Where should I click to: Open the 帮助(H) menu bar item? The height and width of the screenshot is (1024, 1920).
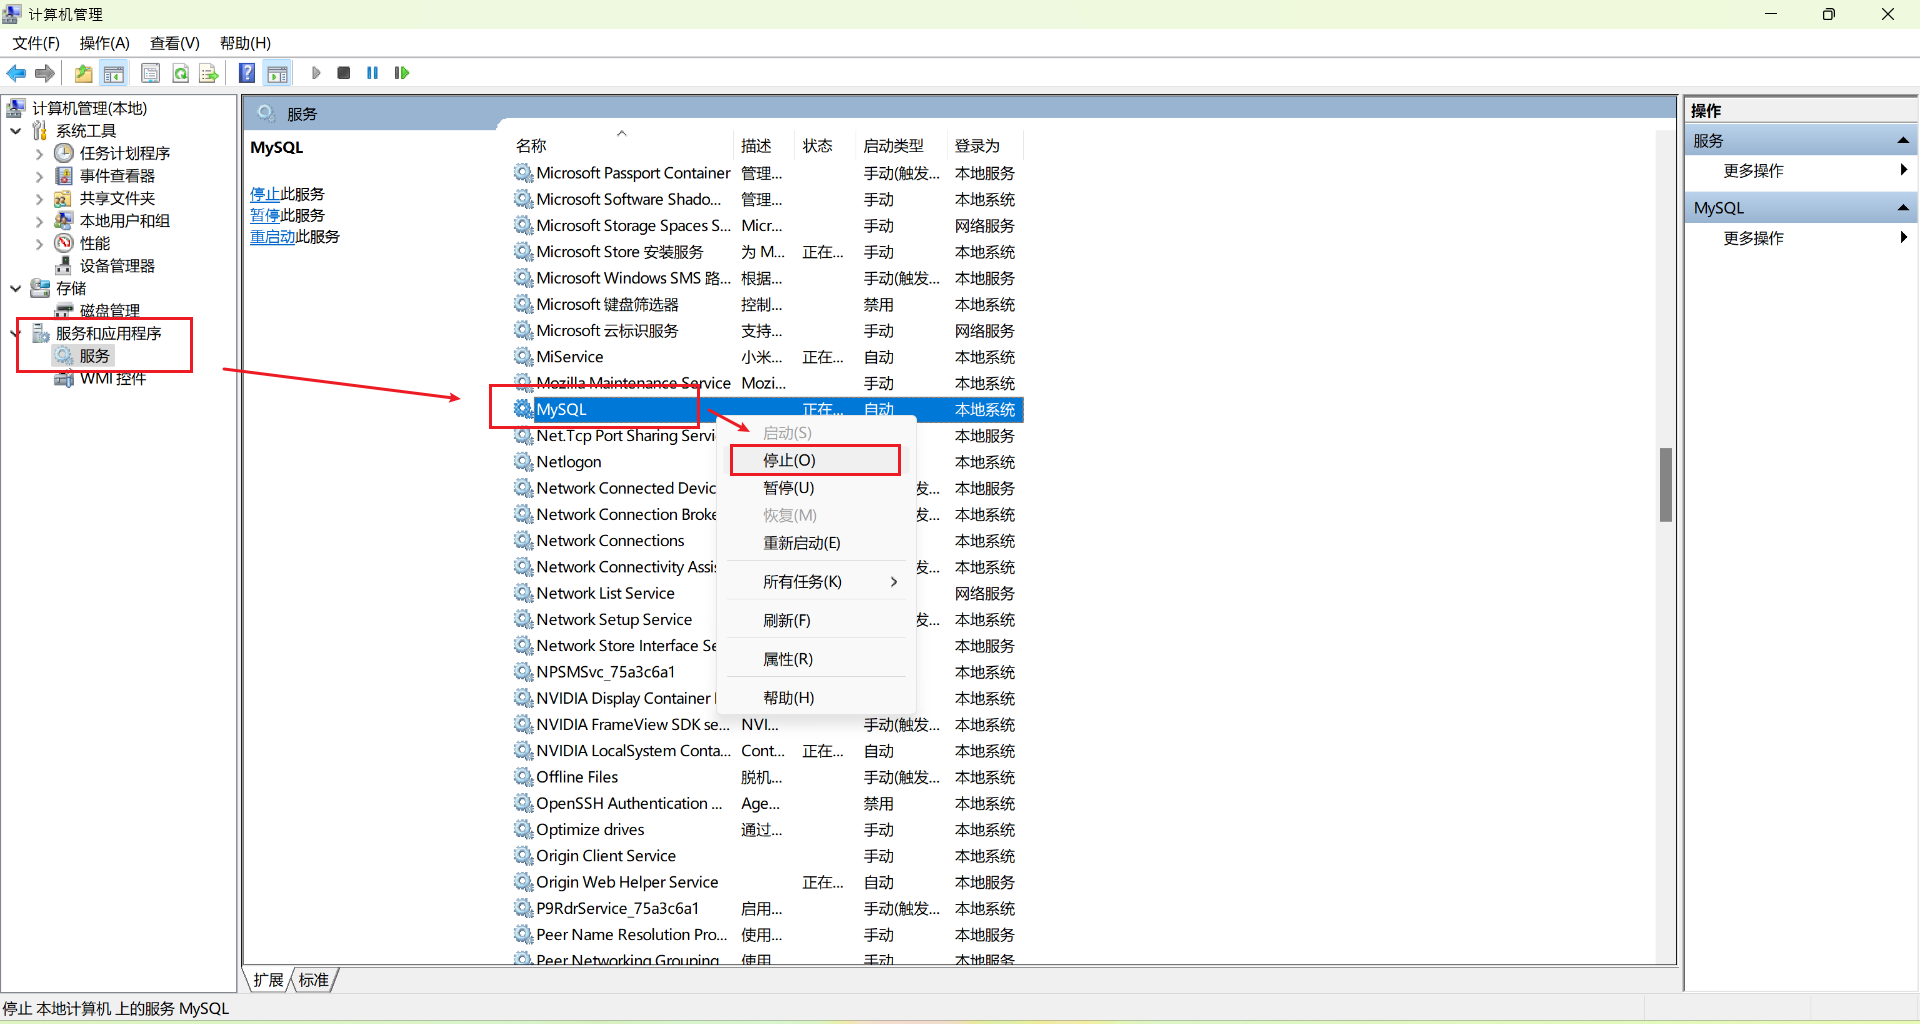coord(245,43)
